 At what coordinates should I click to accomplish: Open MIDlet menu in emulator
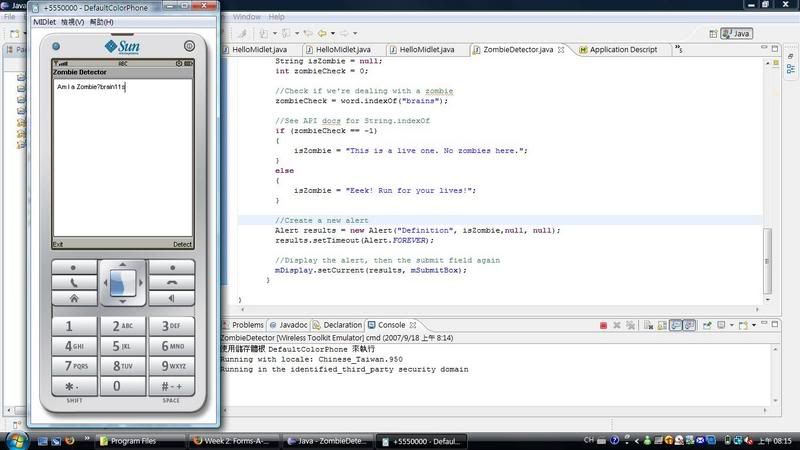(44, 22)
